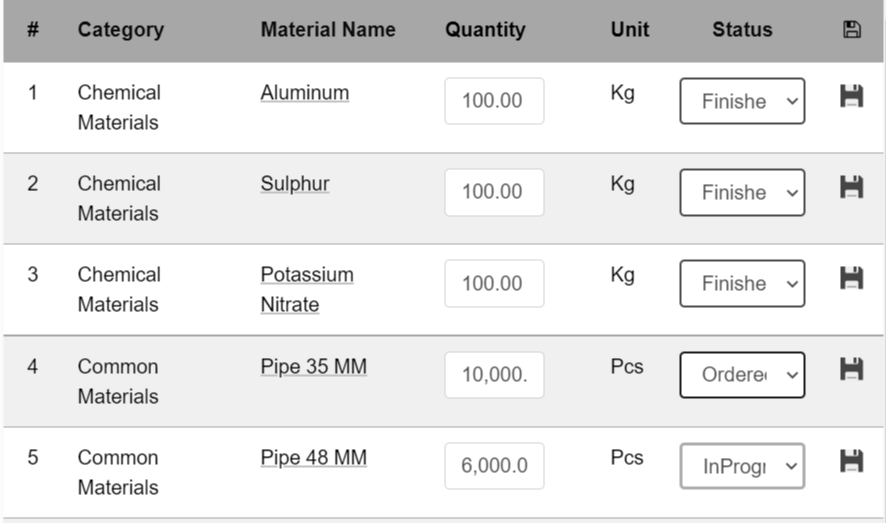Save the Pipe 48 MM row

851,461
